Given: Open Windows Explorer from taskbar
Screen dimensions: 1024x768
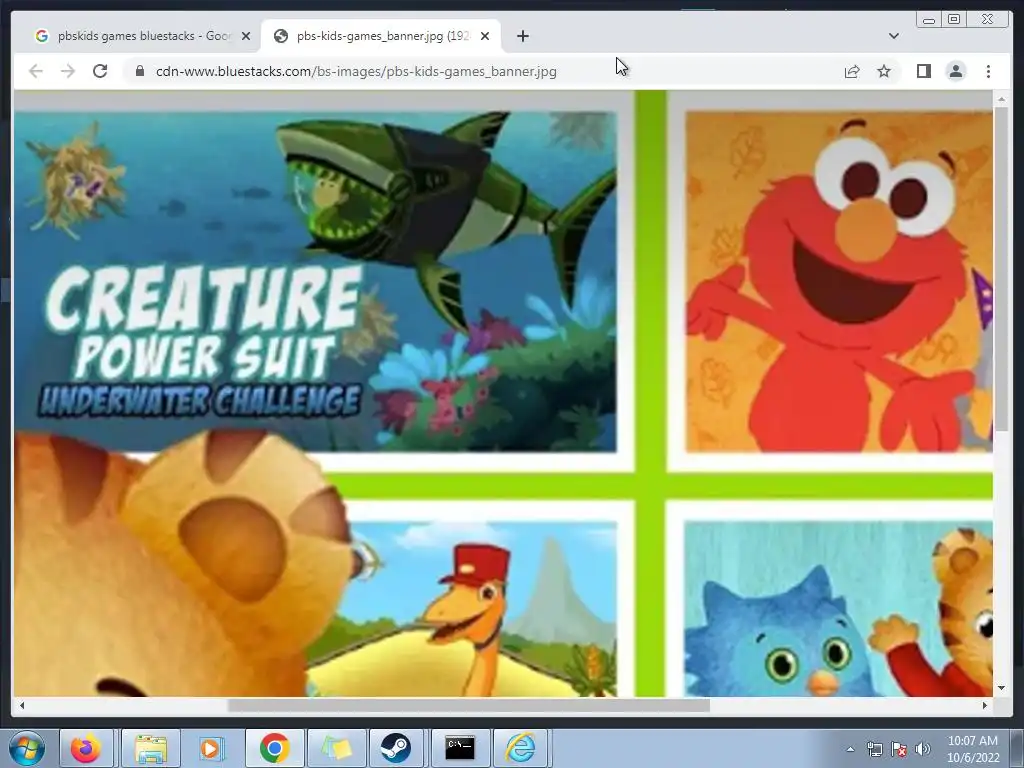Looking at the screenshot, I should click(150, 748).
